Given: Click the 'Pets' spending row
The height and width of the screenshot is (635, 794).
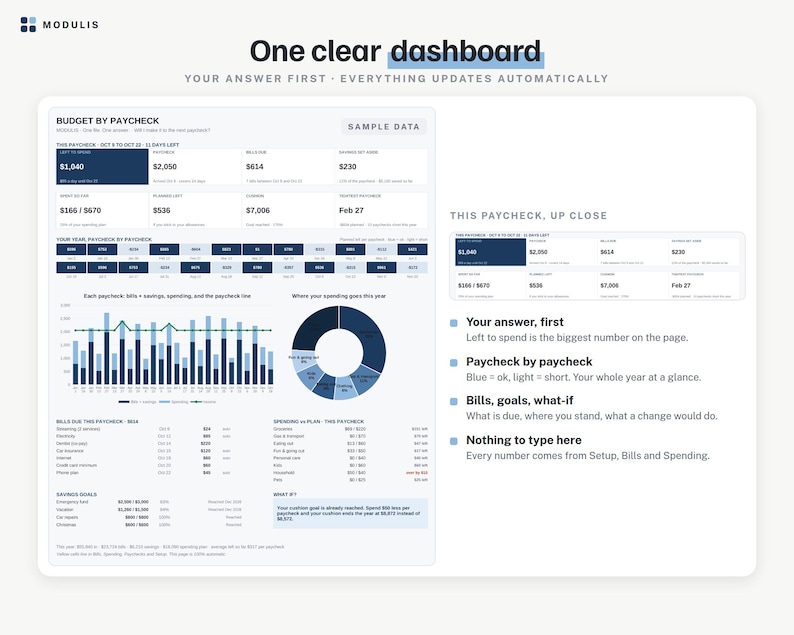Looking at the screenshot, I should coord(350,480).
